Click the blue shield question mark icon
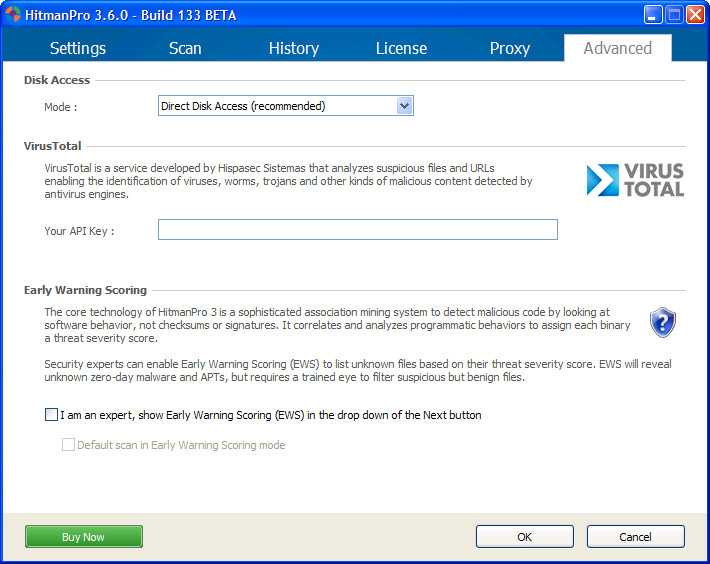The image size is (710, 564). 663,322
